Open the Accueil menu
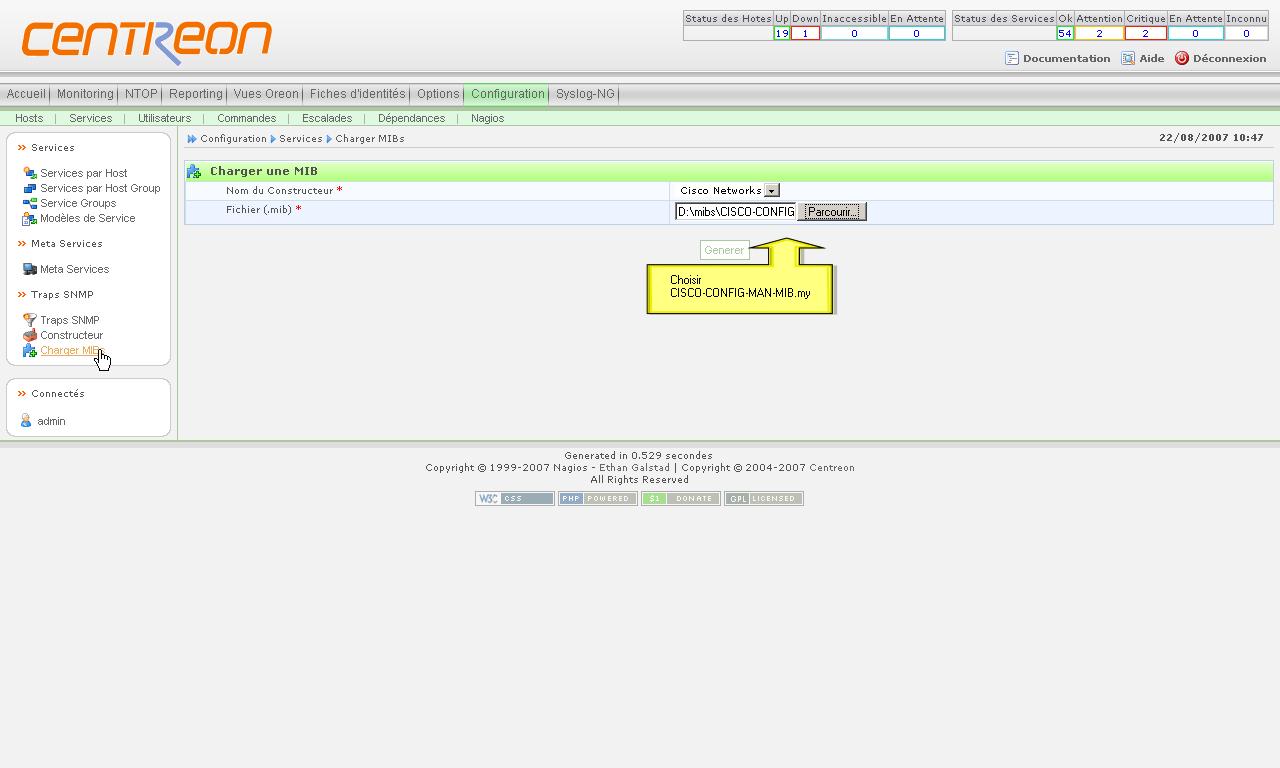Viewport: 1280px width, 768px height. tap(26, 94)
